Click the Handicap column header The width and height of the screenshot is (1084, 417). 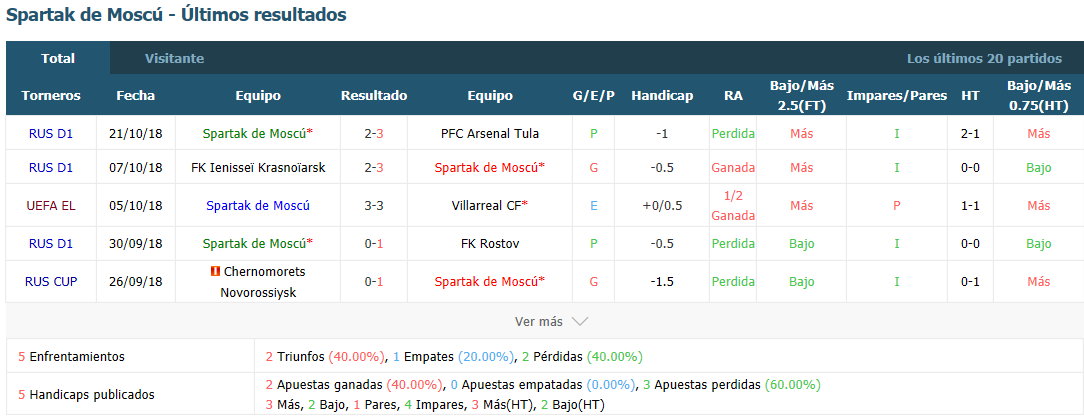coord(662,96)
